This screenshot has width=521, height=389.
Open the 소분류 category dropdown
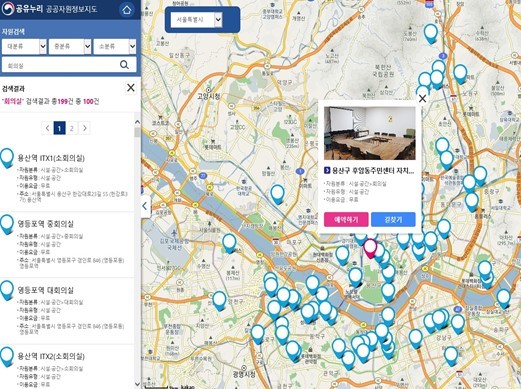[x=115, y=46]
